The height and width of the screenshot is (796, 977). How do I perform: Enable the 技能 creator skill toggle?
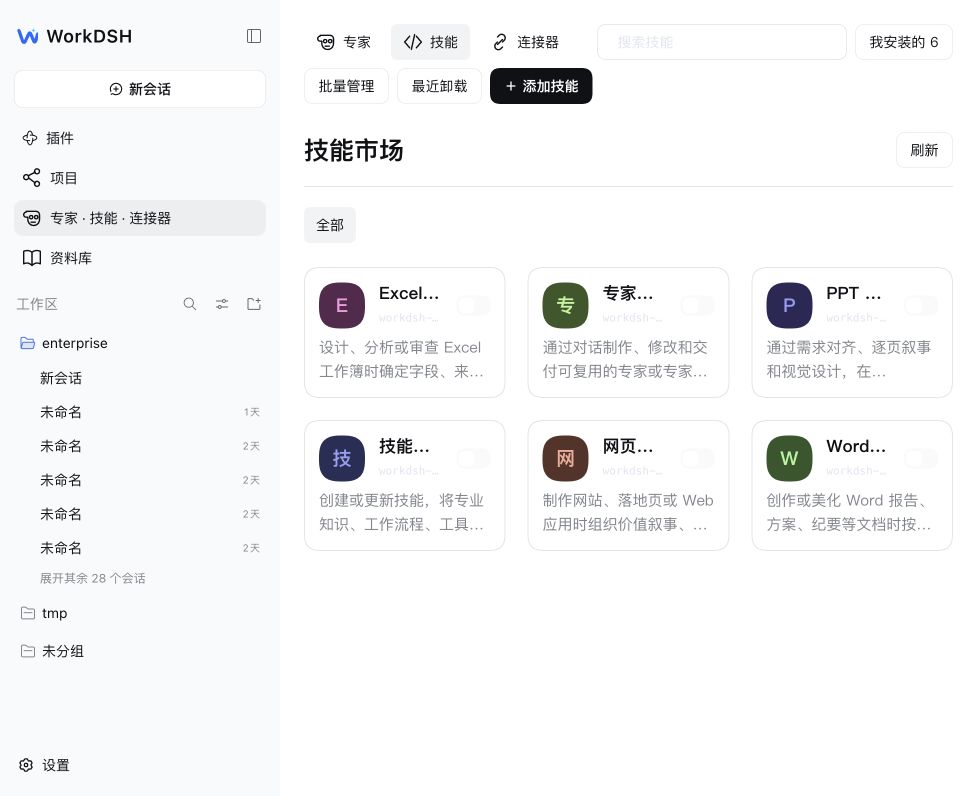pyautogui.click(x=474, y=458)
